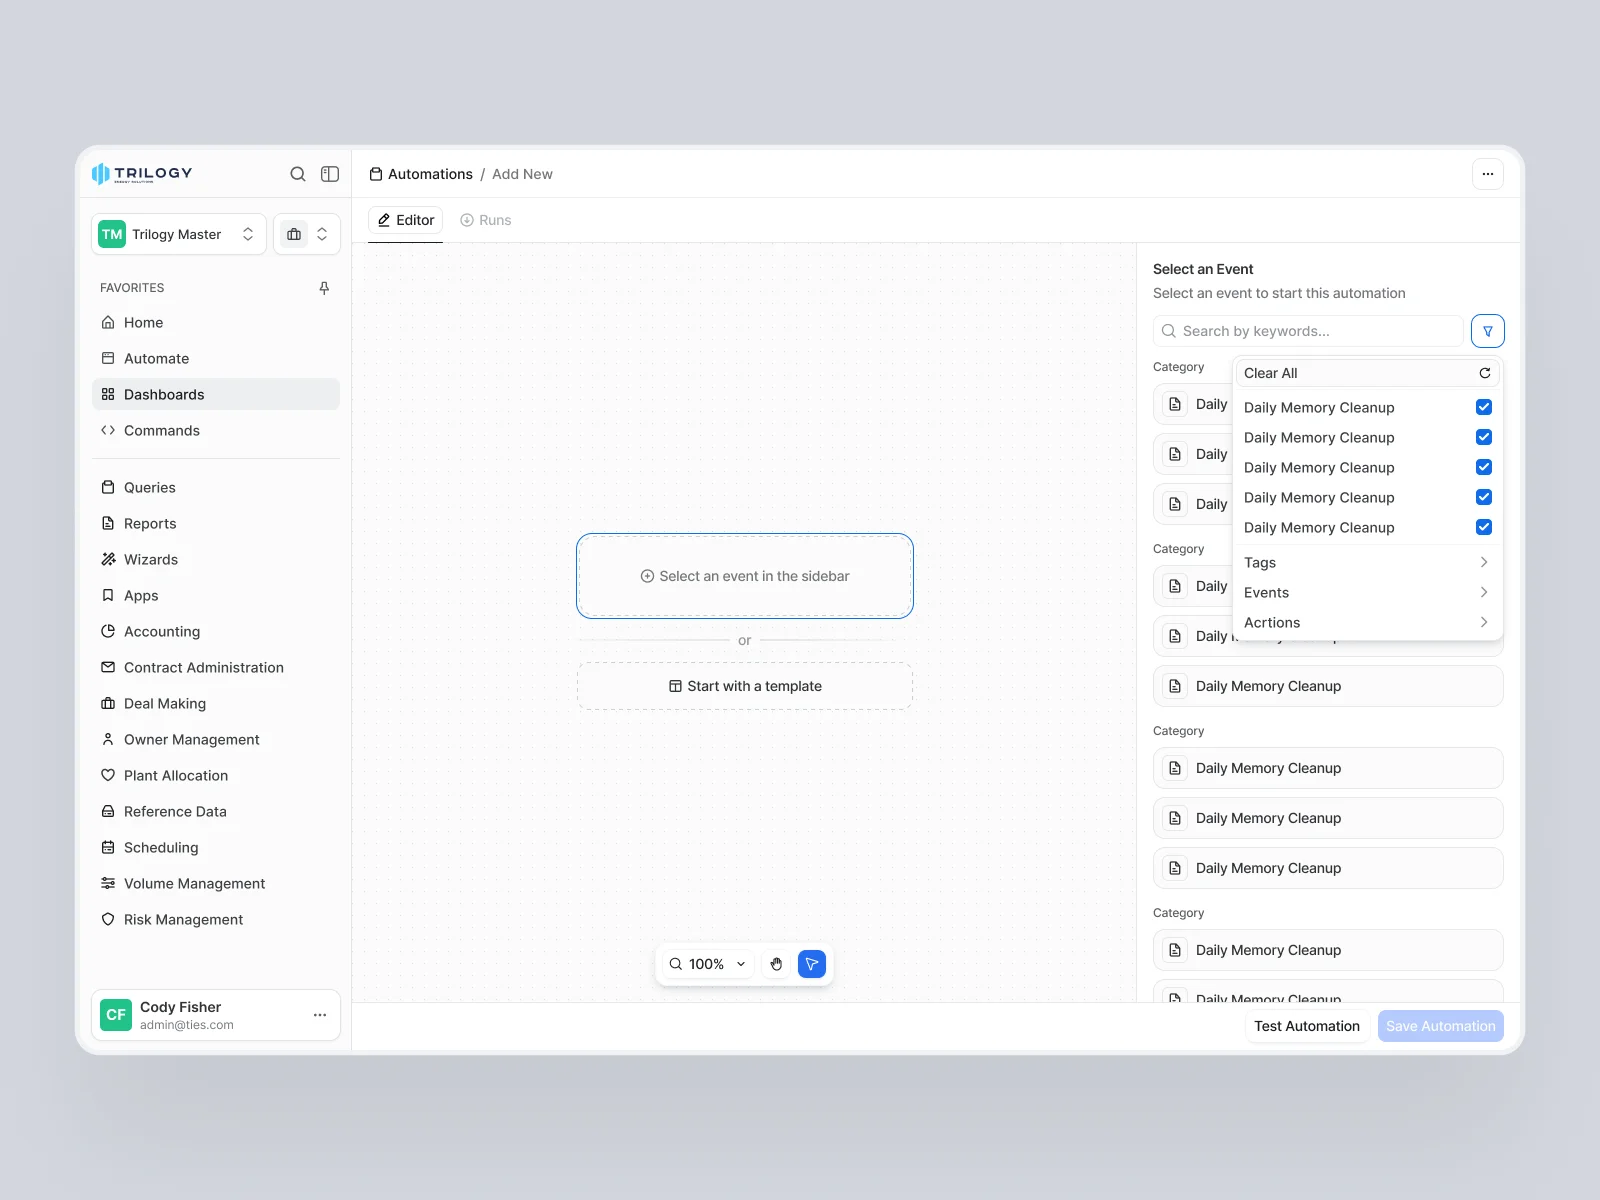Click the Search by keywords field
The width and height of the screenshot is (1600, 1200).
pyautogui.click(x=1308, y=331)
